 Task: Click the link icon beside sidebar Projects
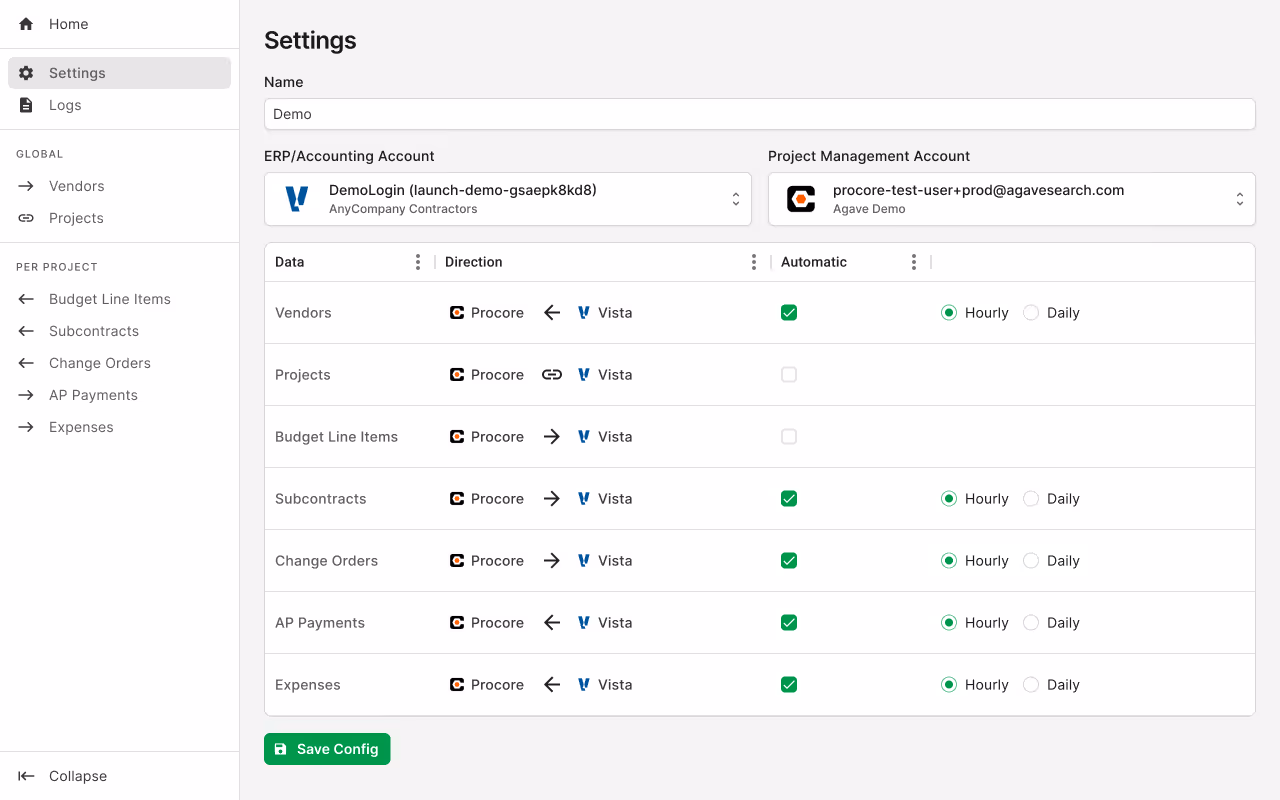[26, 218]
